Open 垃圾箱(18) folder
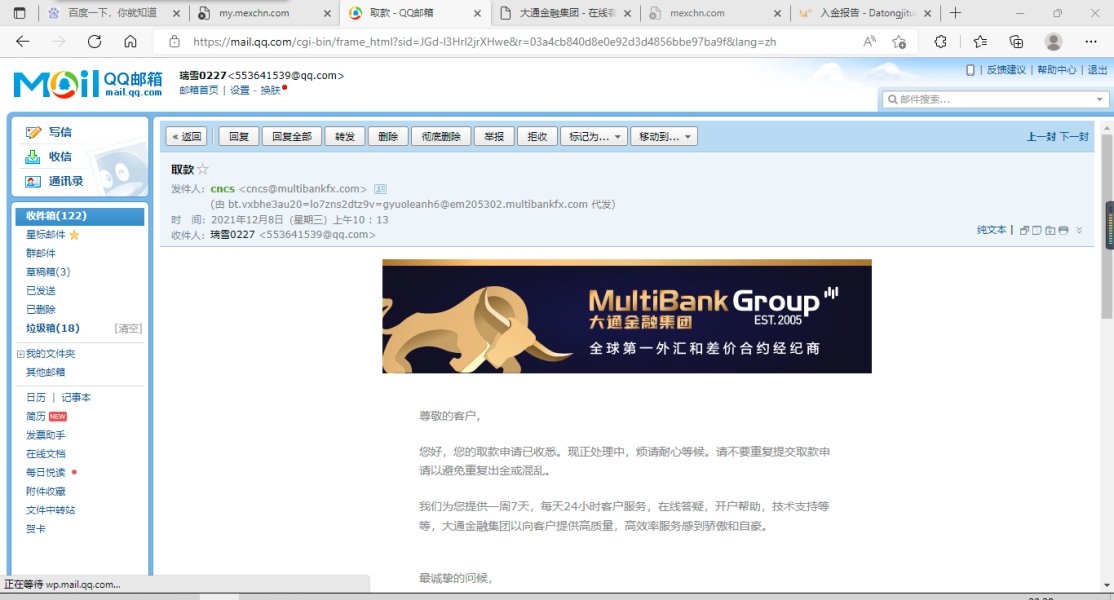The height and width of the screenshot is (600, 1114). 53,328
